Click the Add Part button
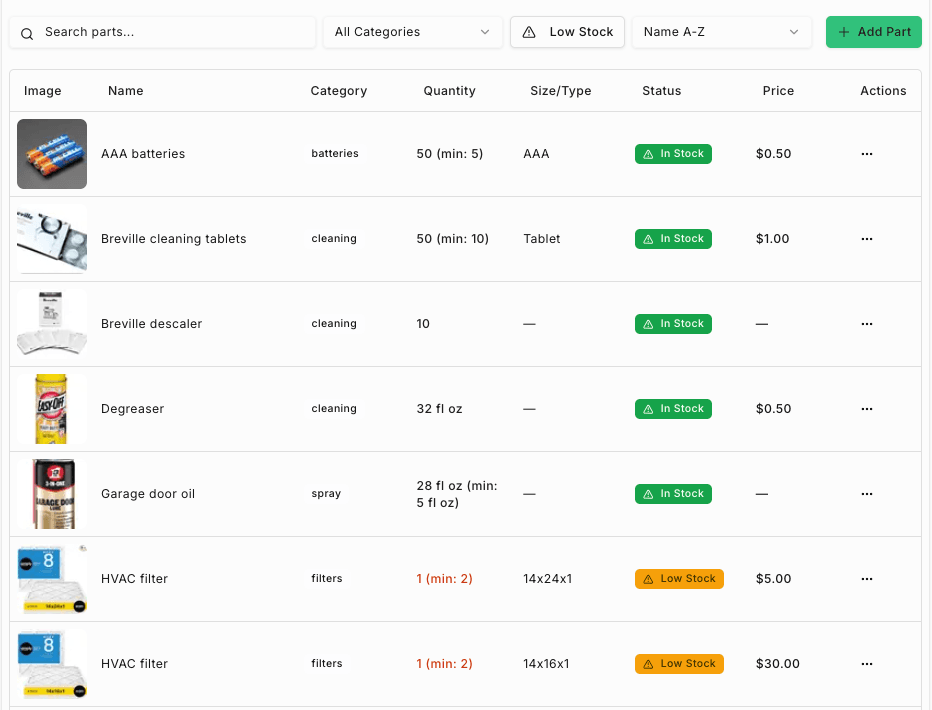The image size is (932, 710). pos(873,31)
